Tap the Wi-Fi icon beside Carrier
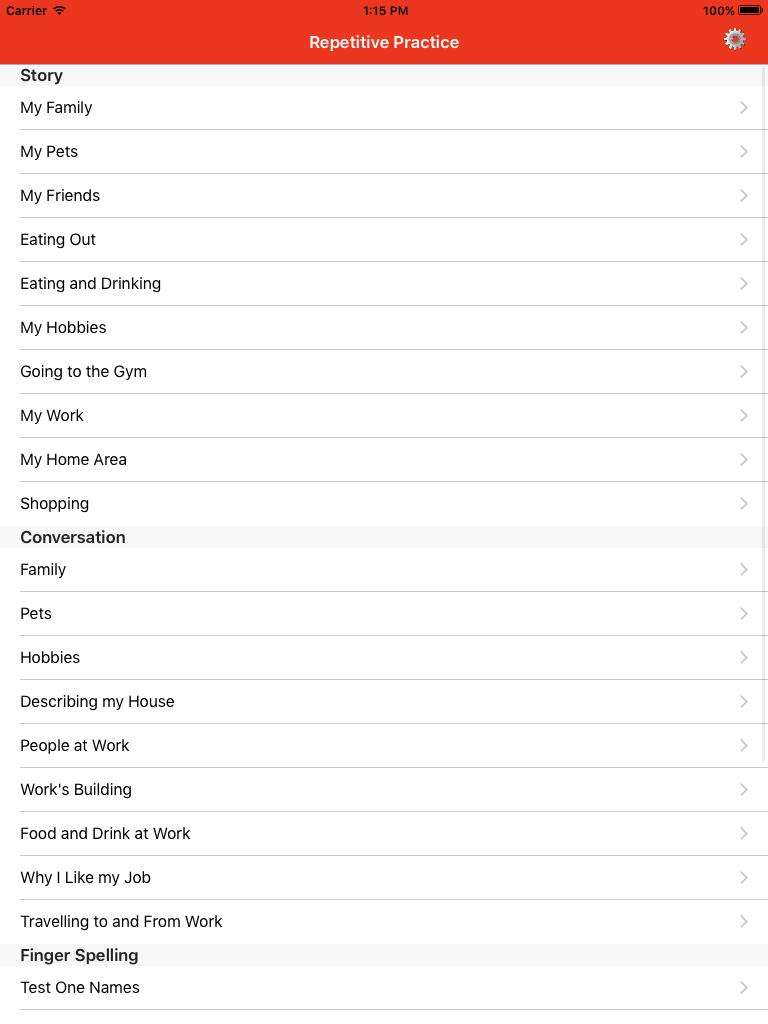The height and width of the screenshot is (1024, 768). point(59,10)
